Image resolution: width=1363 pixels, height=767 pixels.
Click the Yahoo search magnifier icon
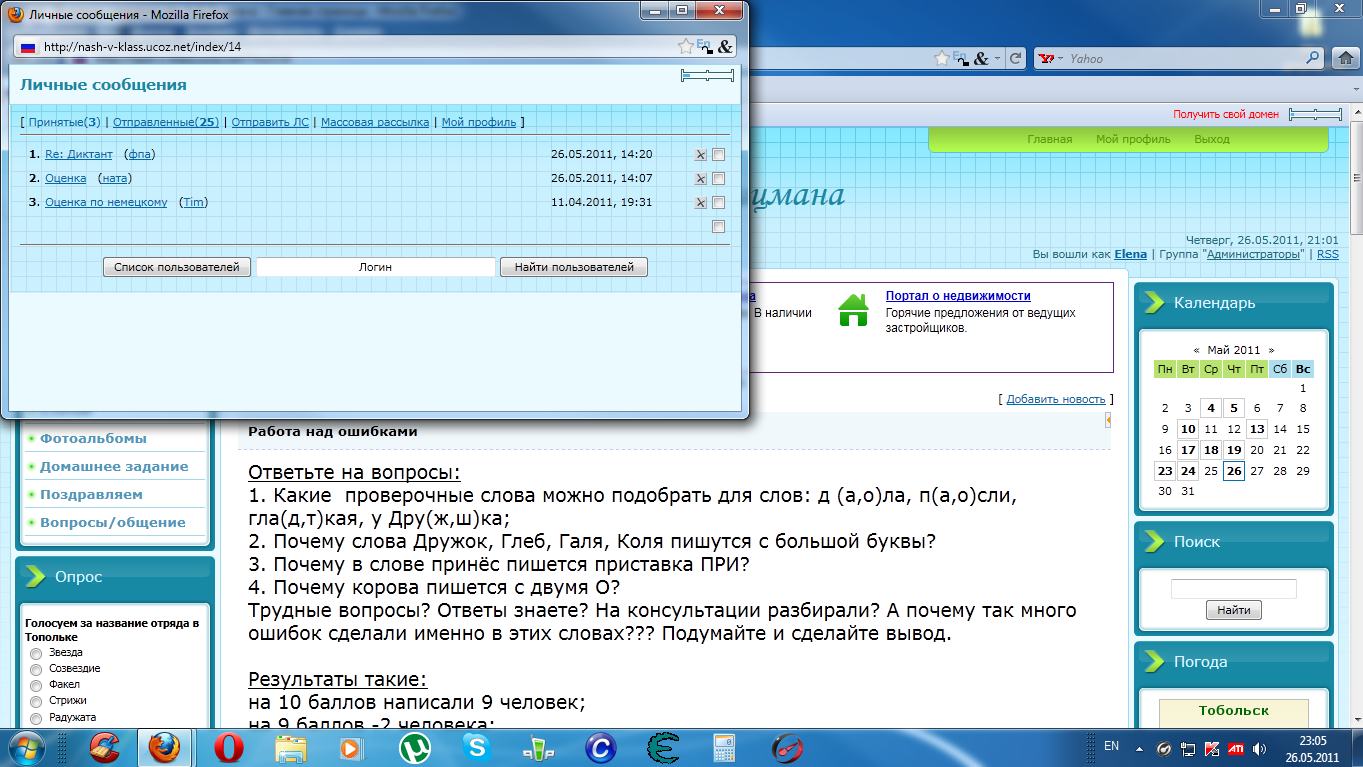pyautogui.click(x=1314, y=58)
